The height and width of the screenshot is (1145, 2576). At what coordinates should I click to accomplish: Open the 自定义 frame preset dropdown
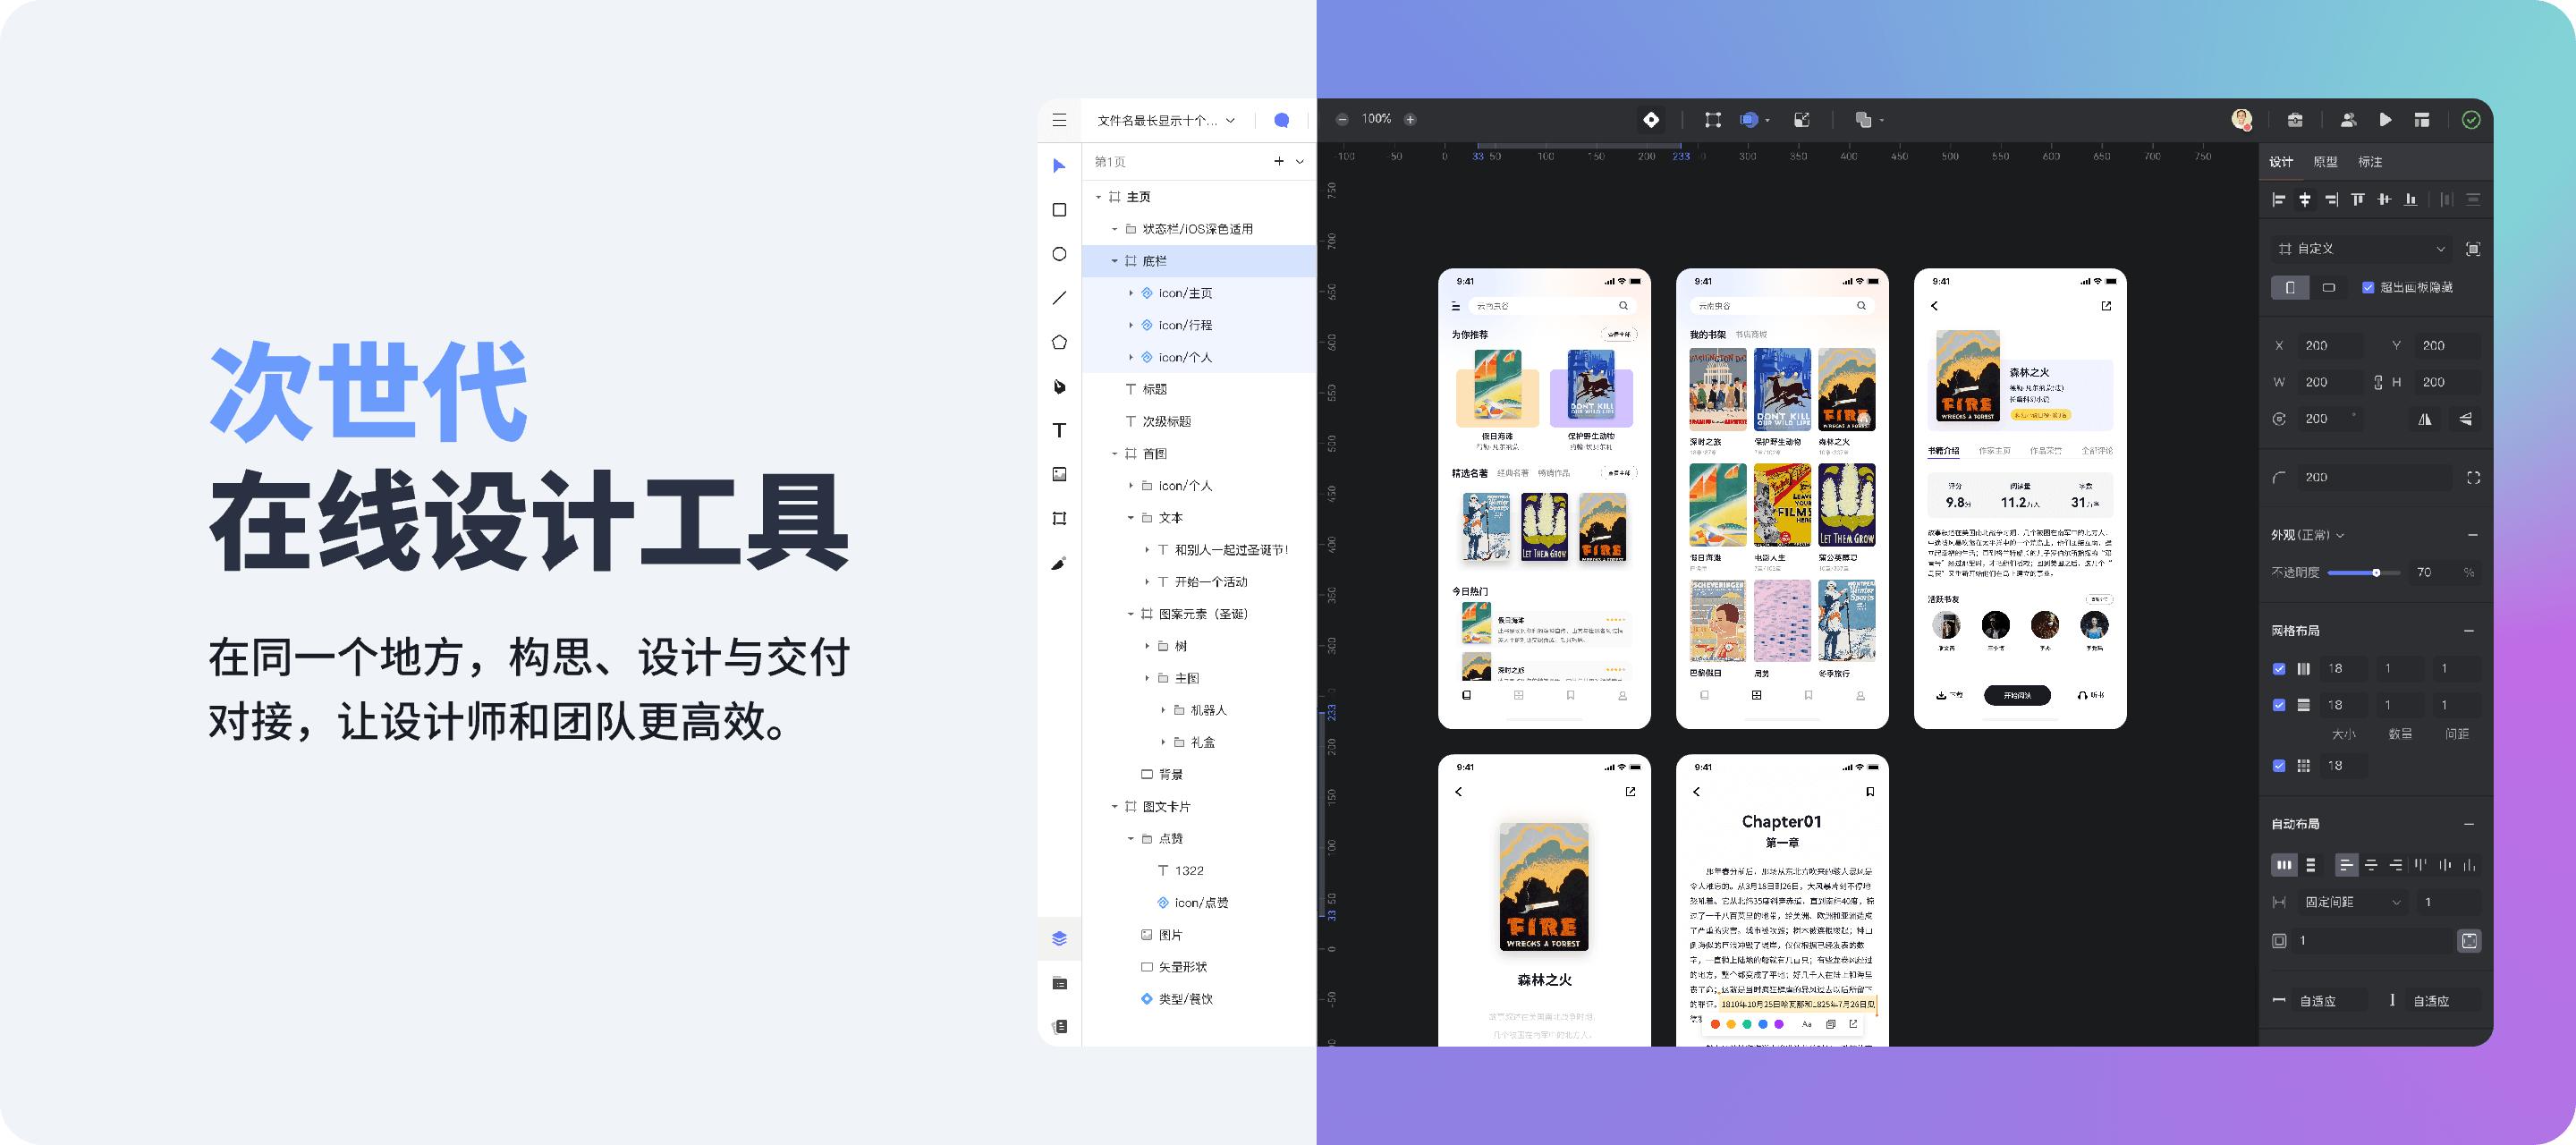point(2362,248)
